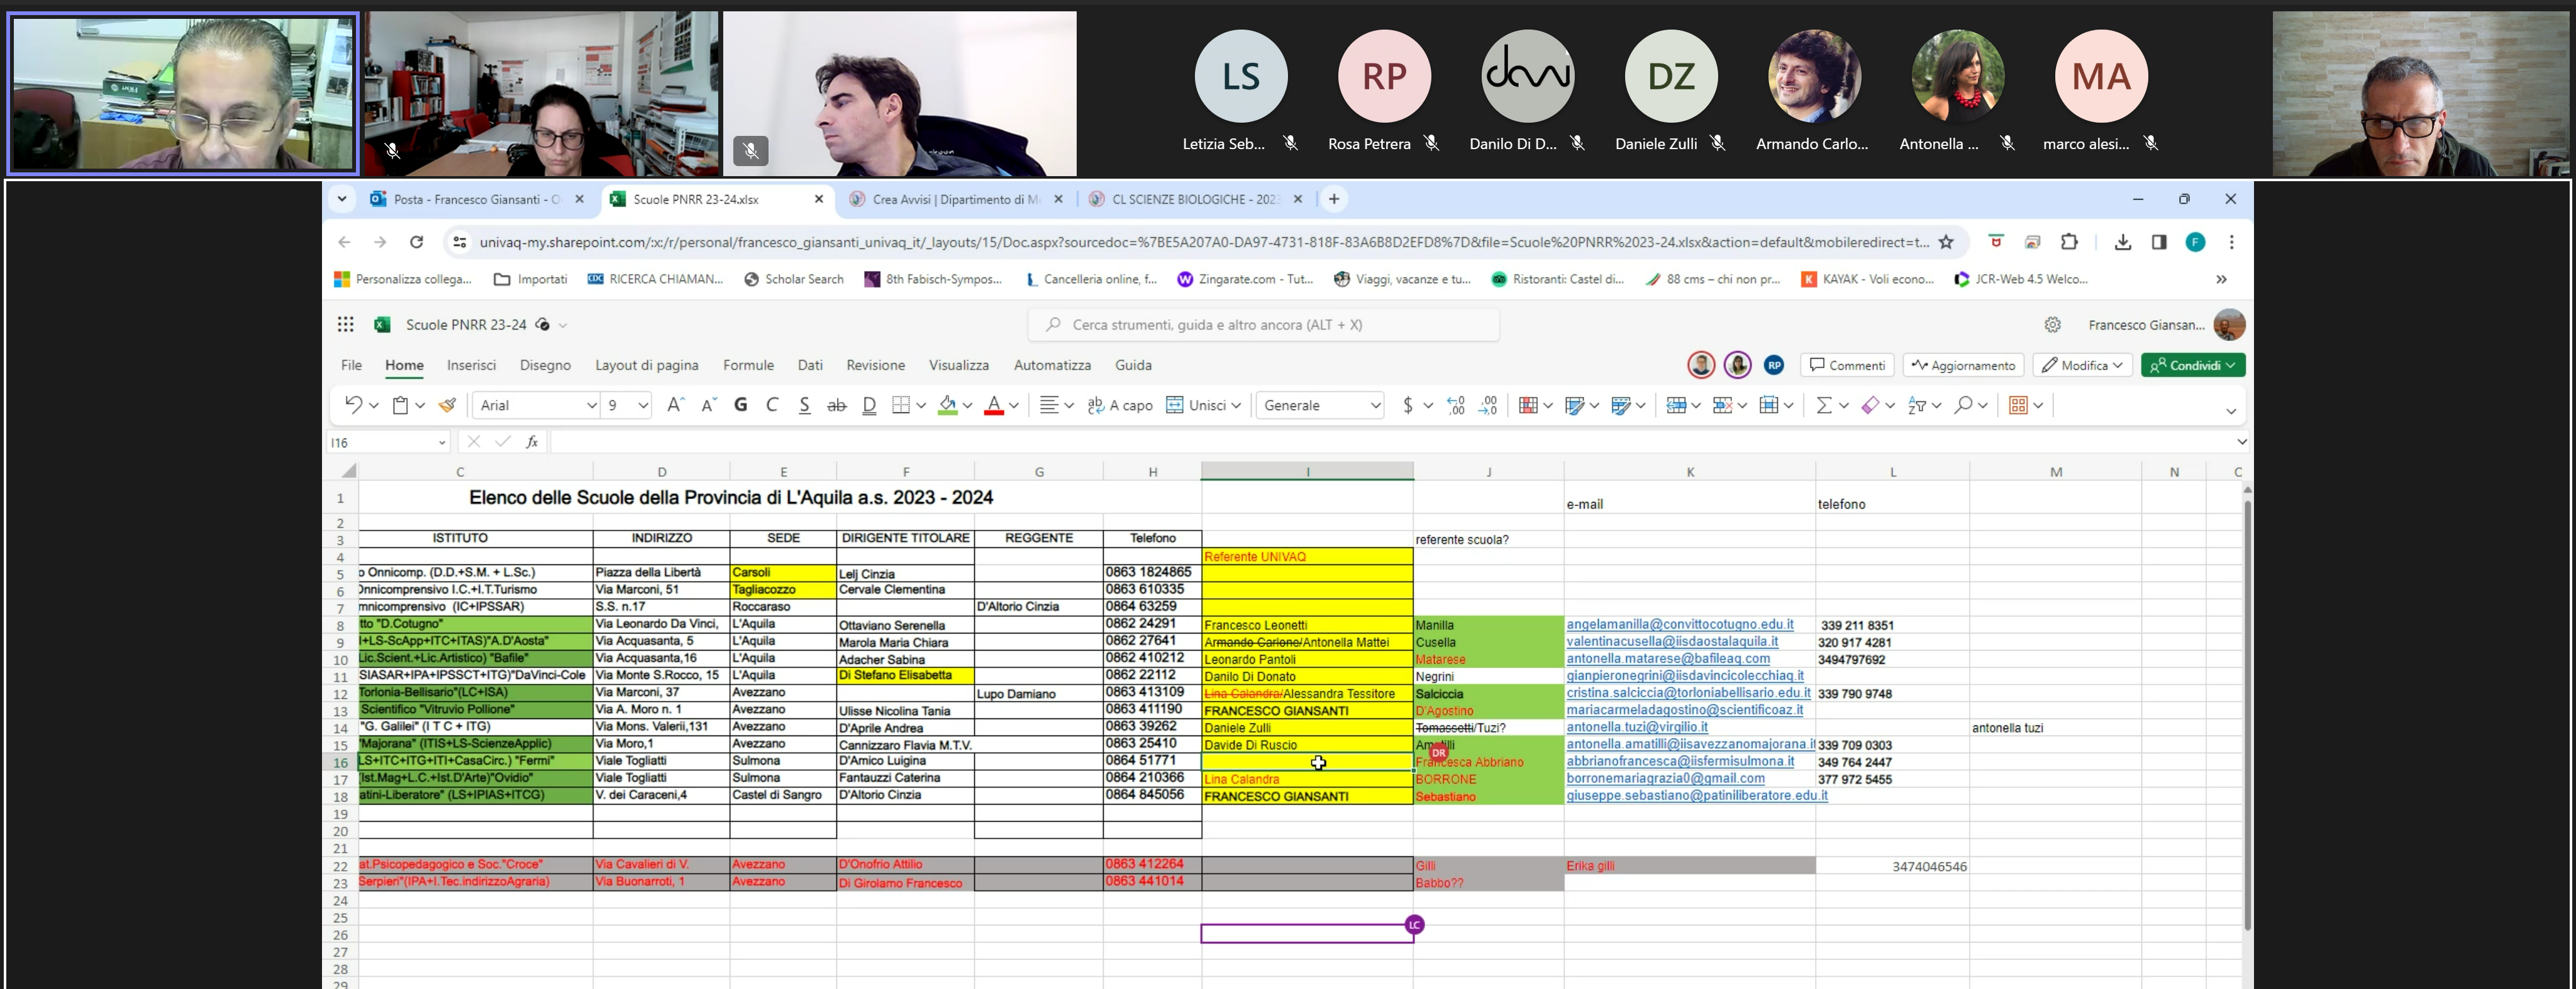
Task: Toggle strikethrough (ab) formatting
Action: [x=837, y=405]
